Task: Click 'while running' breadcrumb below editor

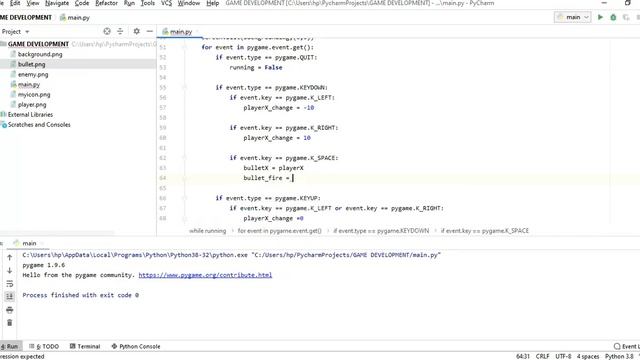Action: 207,231
